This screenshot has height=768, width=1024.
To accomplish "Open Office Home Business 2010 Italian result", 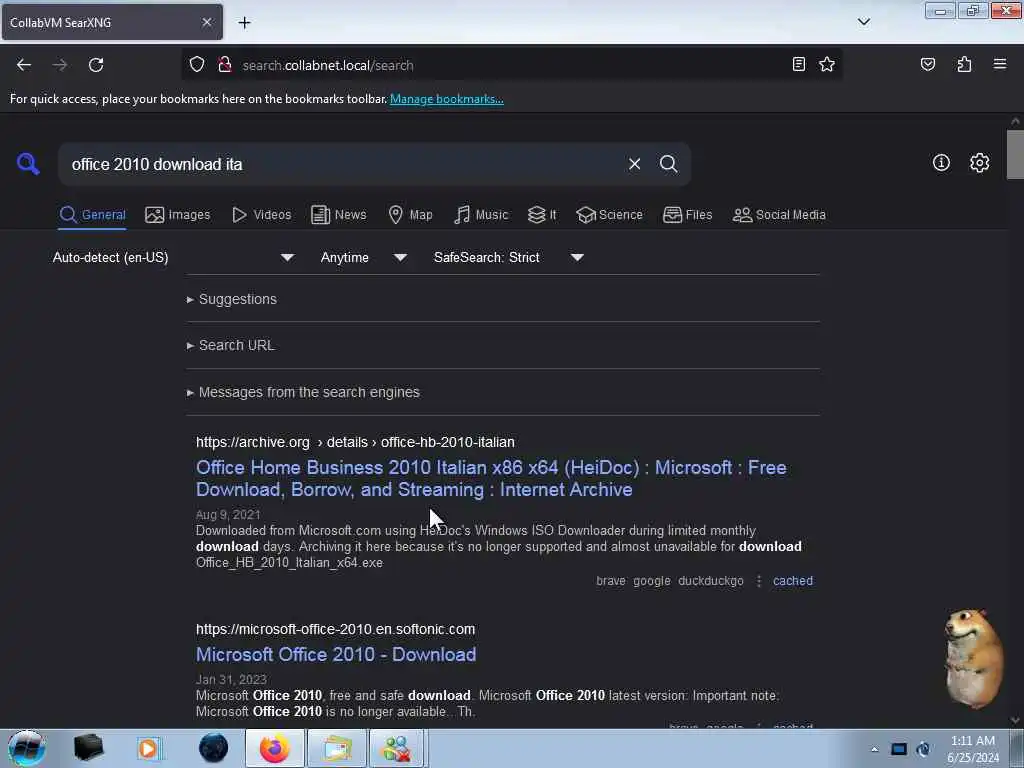I will click(491, 479).
